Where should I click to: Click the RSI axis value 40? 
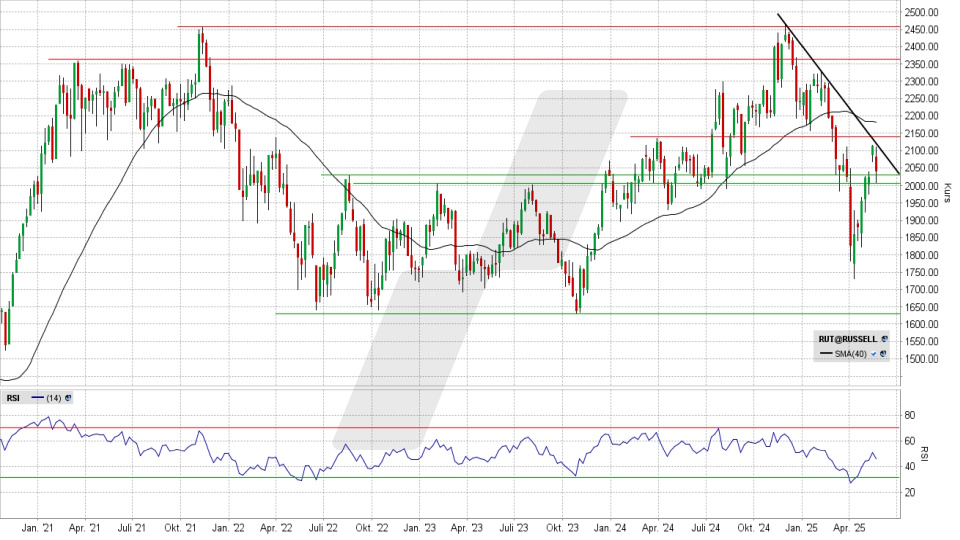[910, 467]
